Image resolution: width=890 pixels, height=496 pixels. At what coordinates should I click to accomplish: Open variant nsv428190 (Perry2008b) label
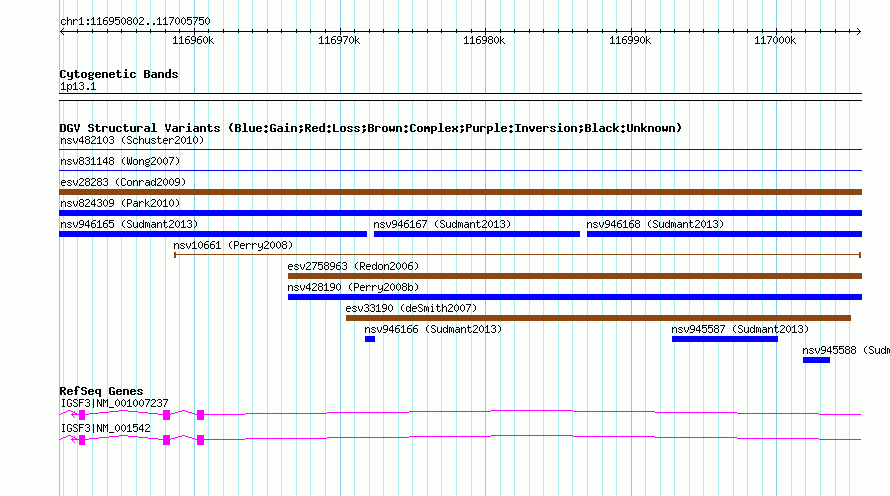[x=353, y=287]
